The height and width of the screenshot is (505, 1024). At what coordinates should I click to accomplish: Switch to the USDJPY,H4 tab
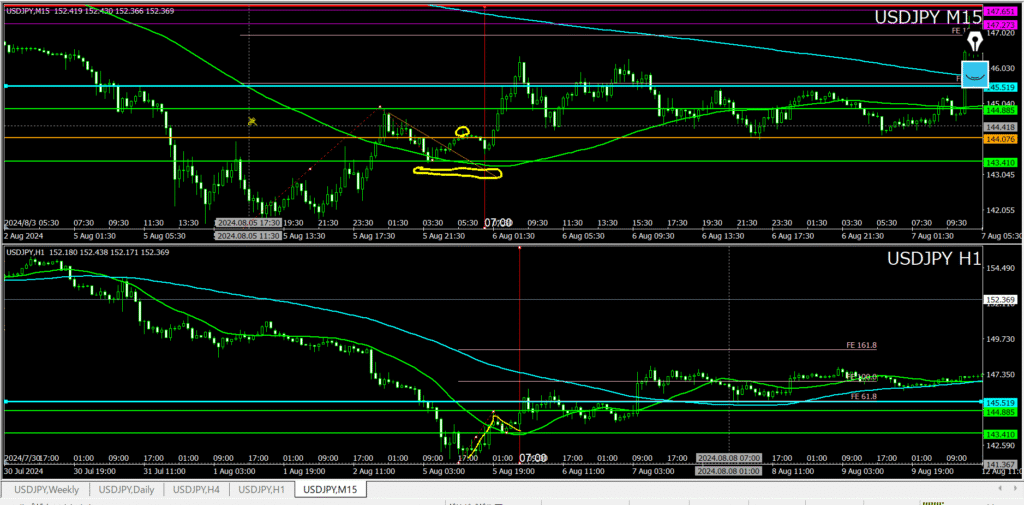(x=196, y=489)
